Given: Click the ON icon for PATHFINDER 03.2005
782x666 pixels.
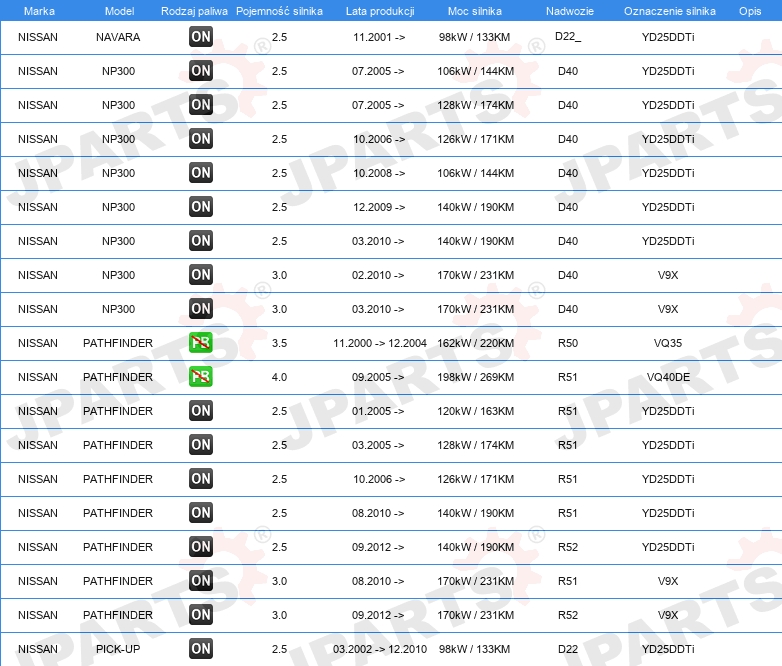Looking at the screenshot, I should click(x=201, y=444).
